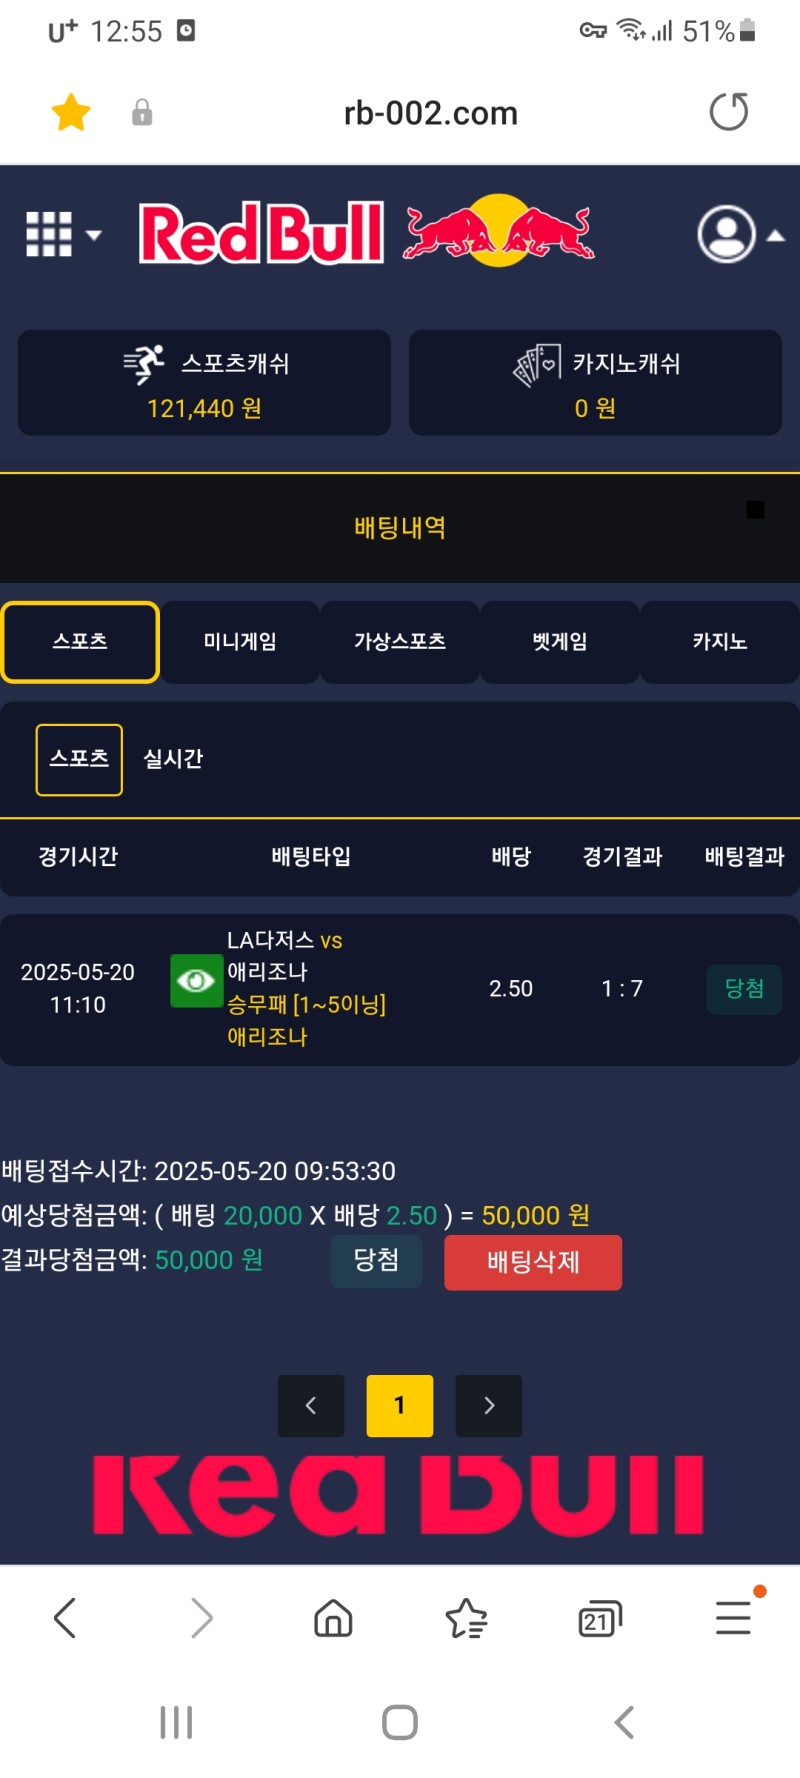The height and width of the screenshot is (1778, 800).
Task: Select page 1 in pagination
Action: pos(400,1406)
